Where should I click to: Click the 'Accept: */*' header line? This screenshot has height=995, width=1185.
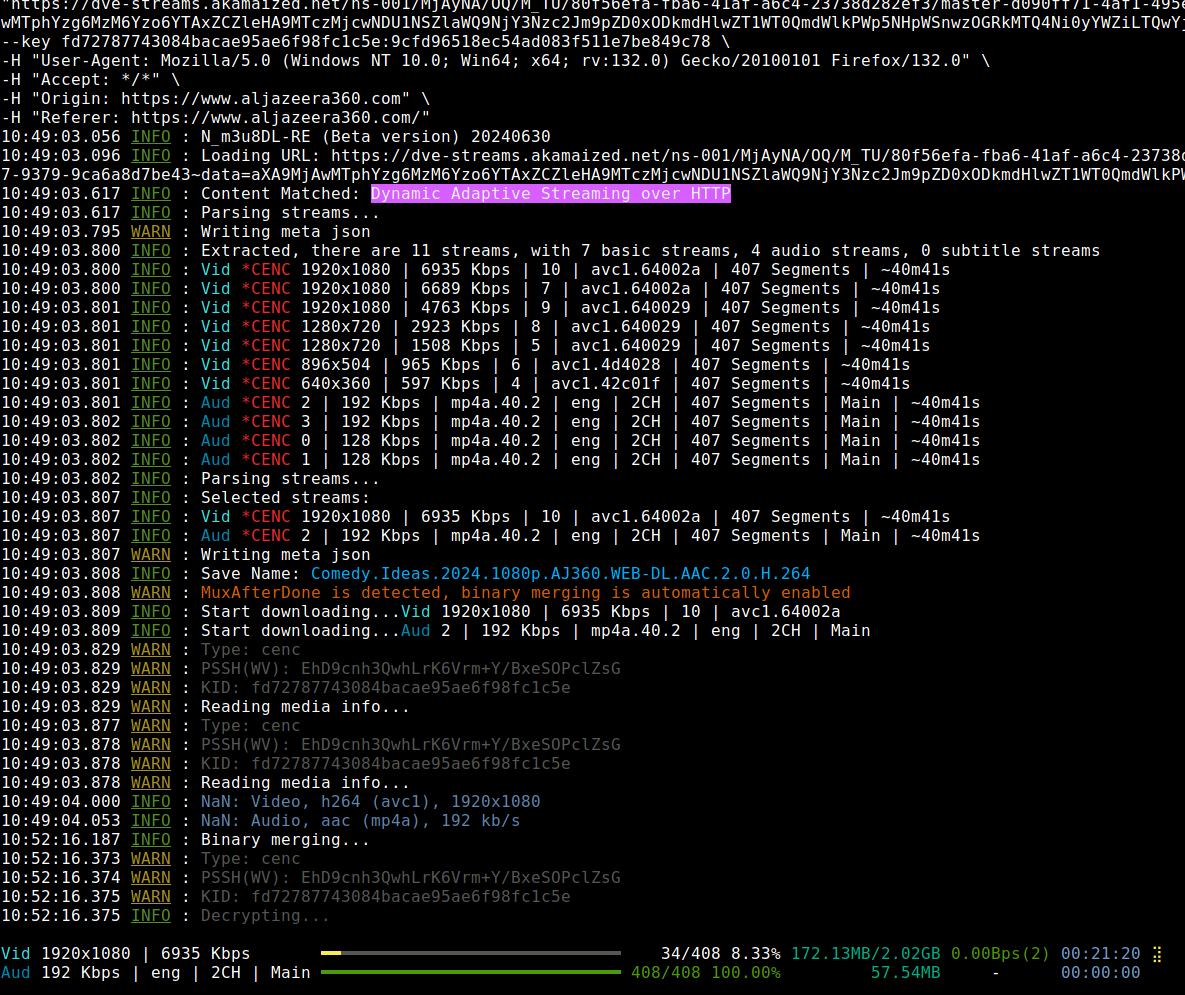[91, 79]
